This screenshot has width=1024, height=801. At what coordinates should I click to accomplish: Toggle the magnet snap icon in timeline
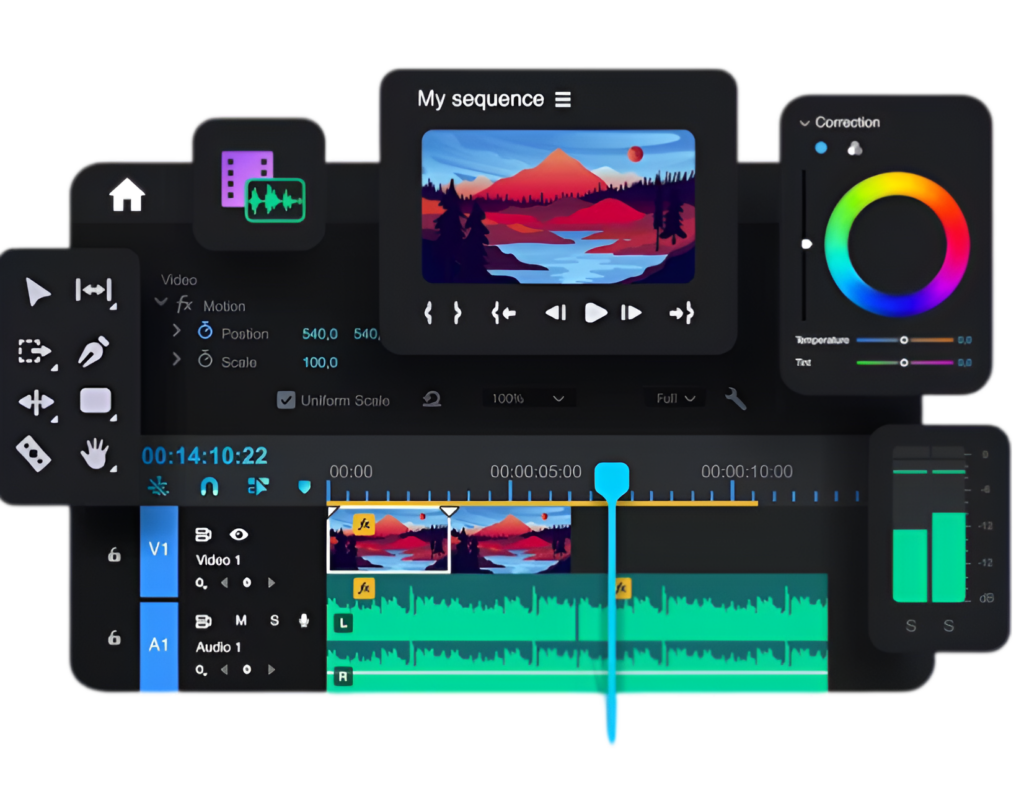coord(209,486)
